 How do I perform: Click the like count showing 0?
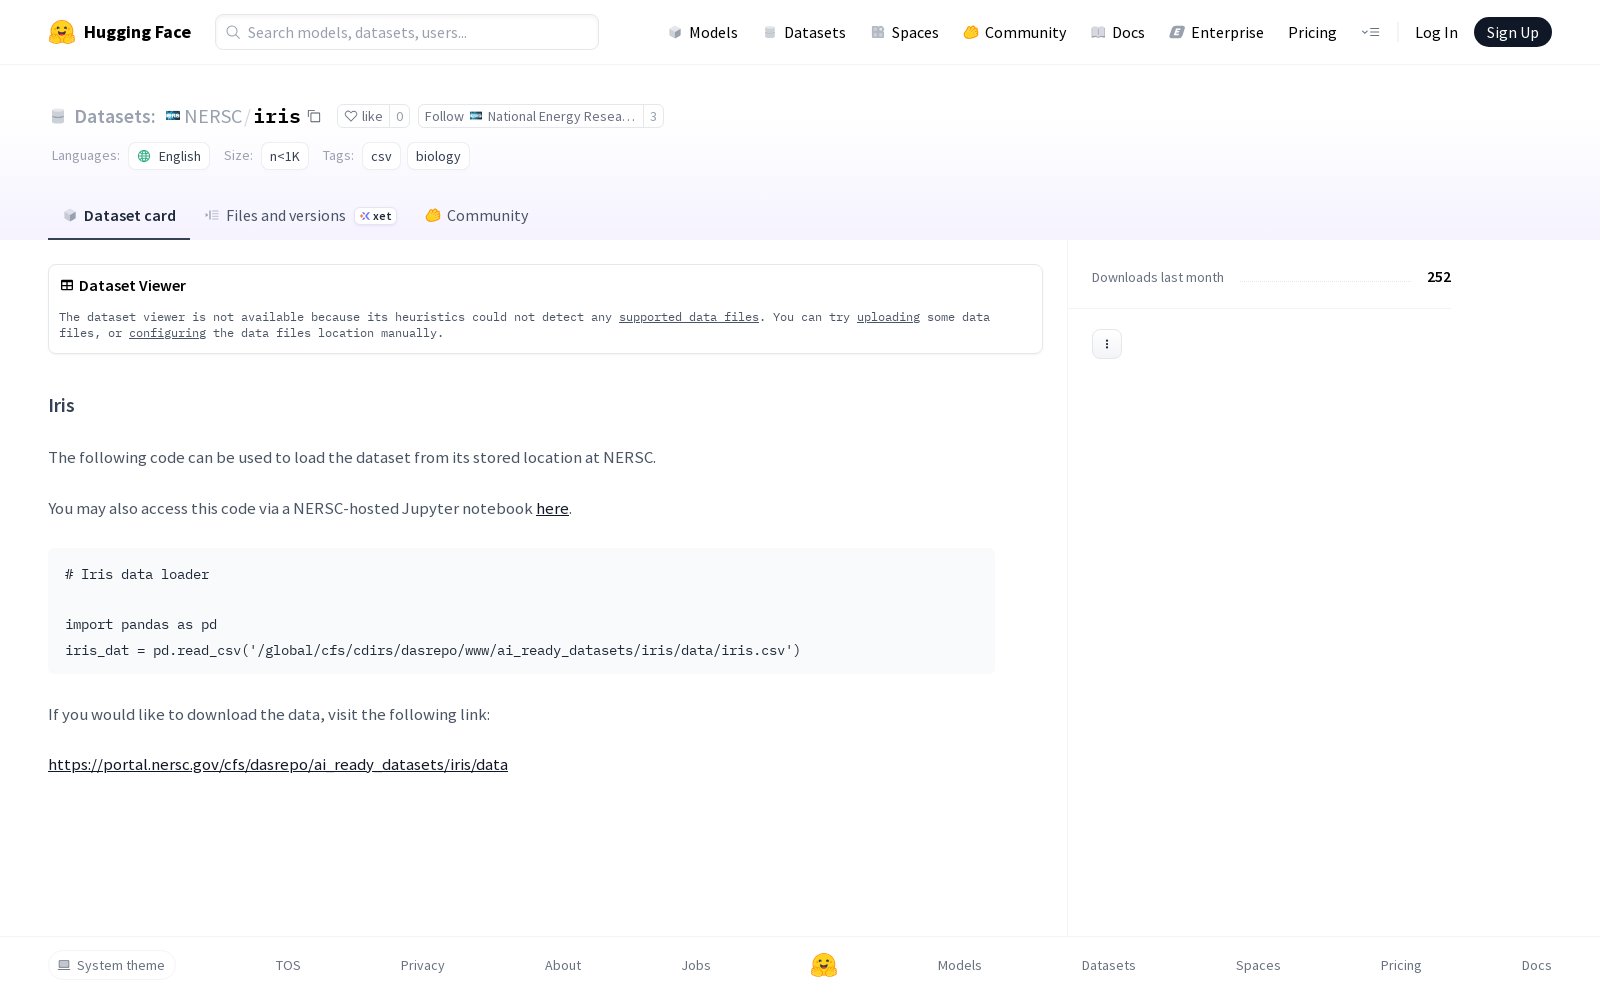click(x=400, y=116)
